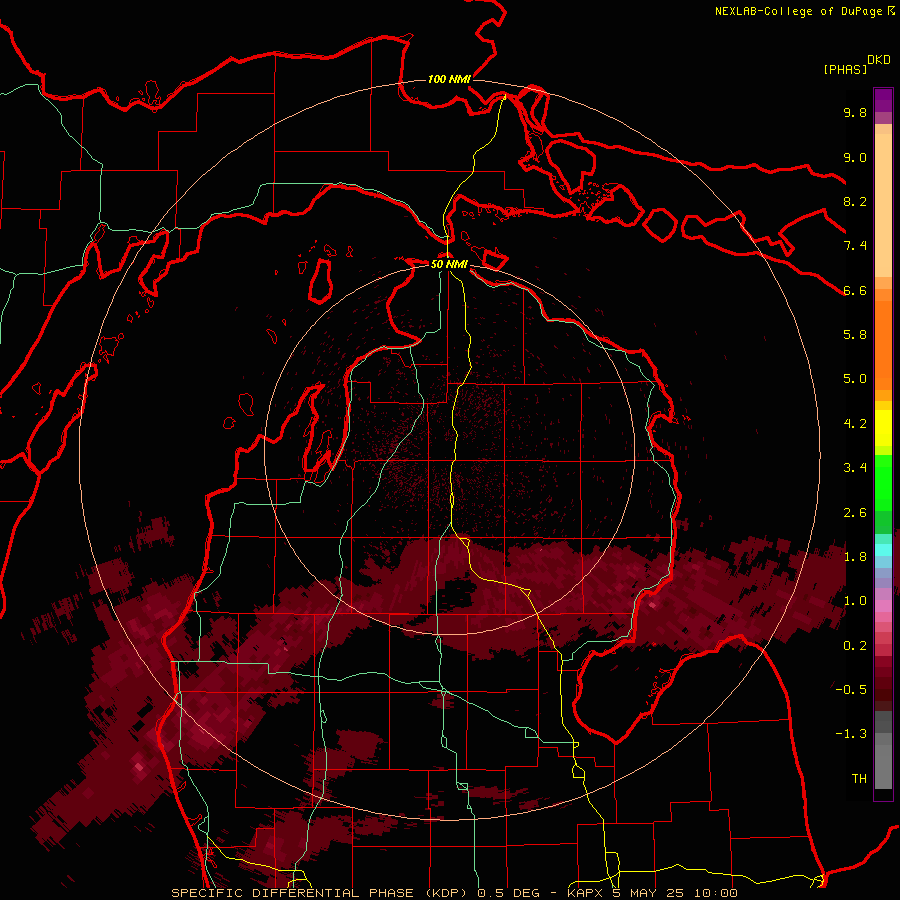Click the 6.6 scale value
The image size is (900, 900).
click(855, 290)
